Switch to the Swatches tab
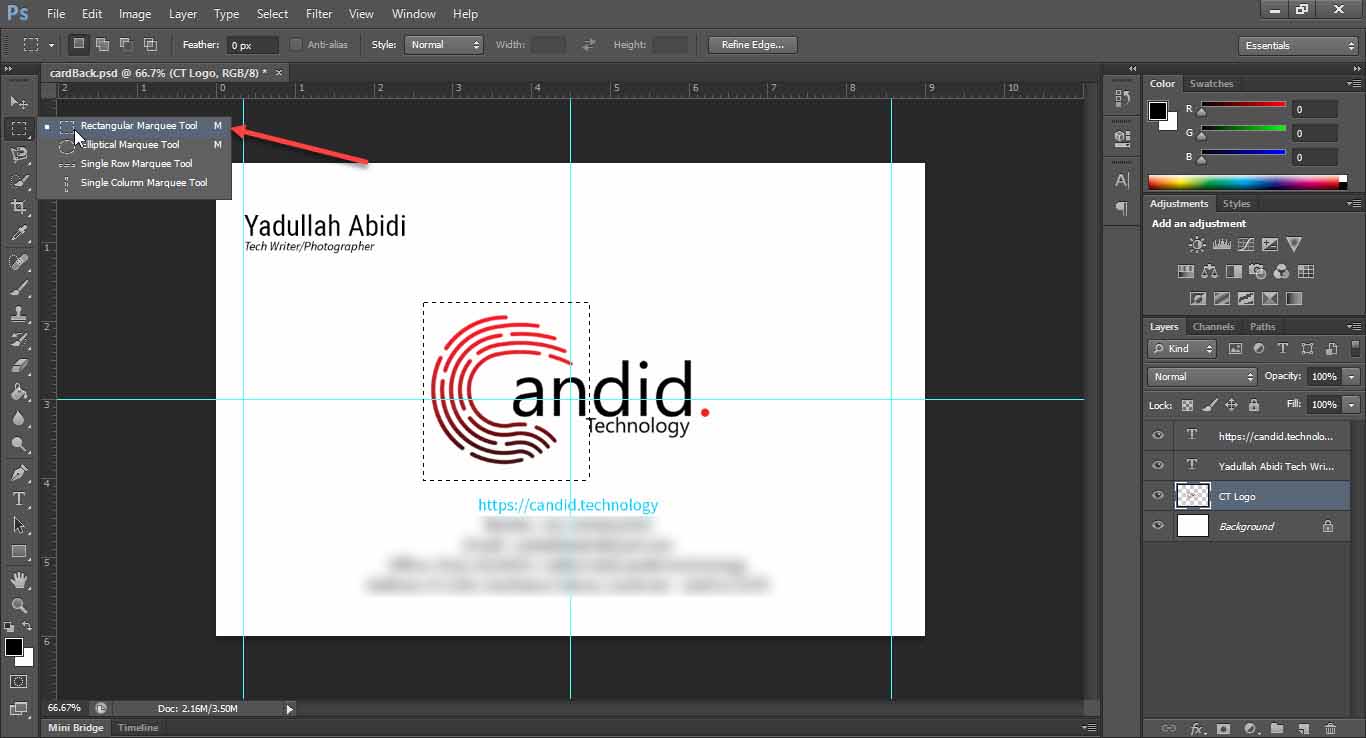 (1211, 84)
